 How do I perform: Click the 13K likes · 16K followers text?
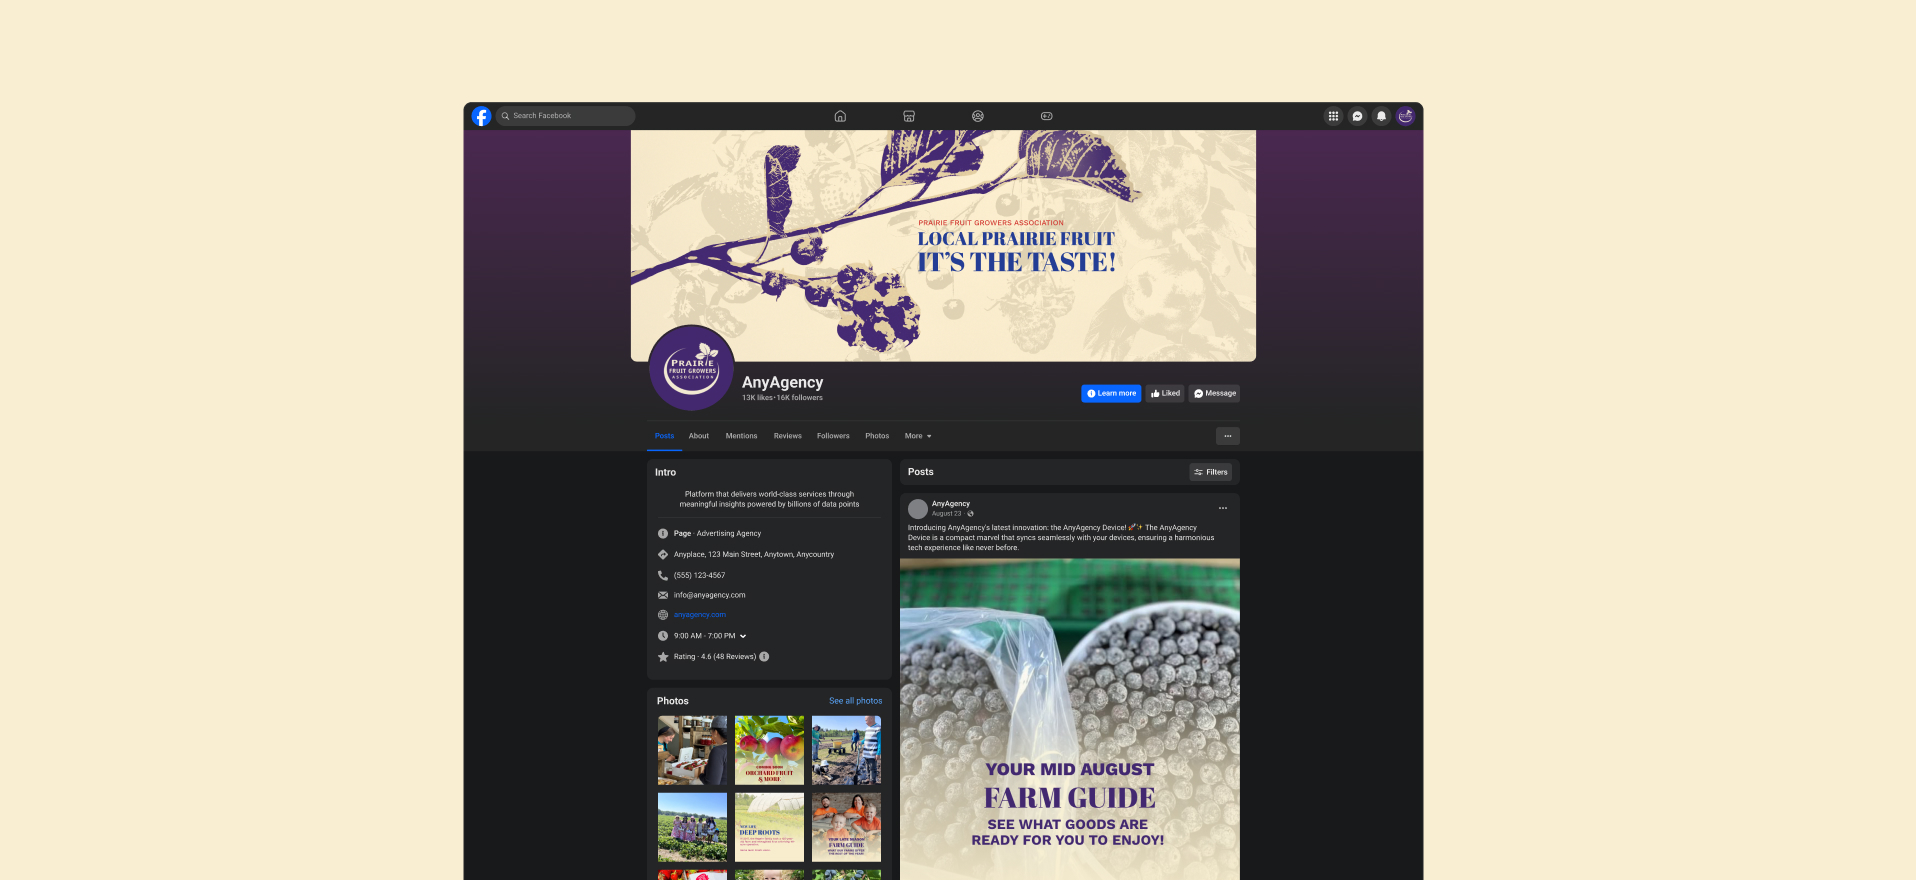[782, 398]
